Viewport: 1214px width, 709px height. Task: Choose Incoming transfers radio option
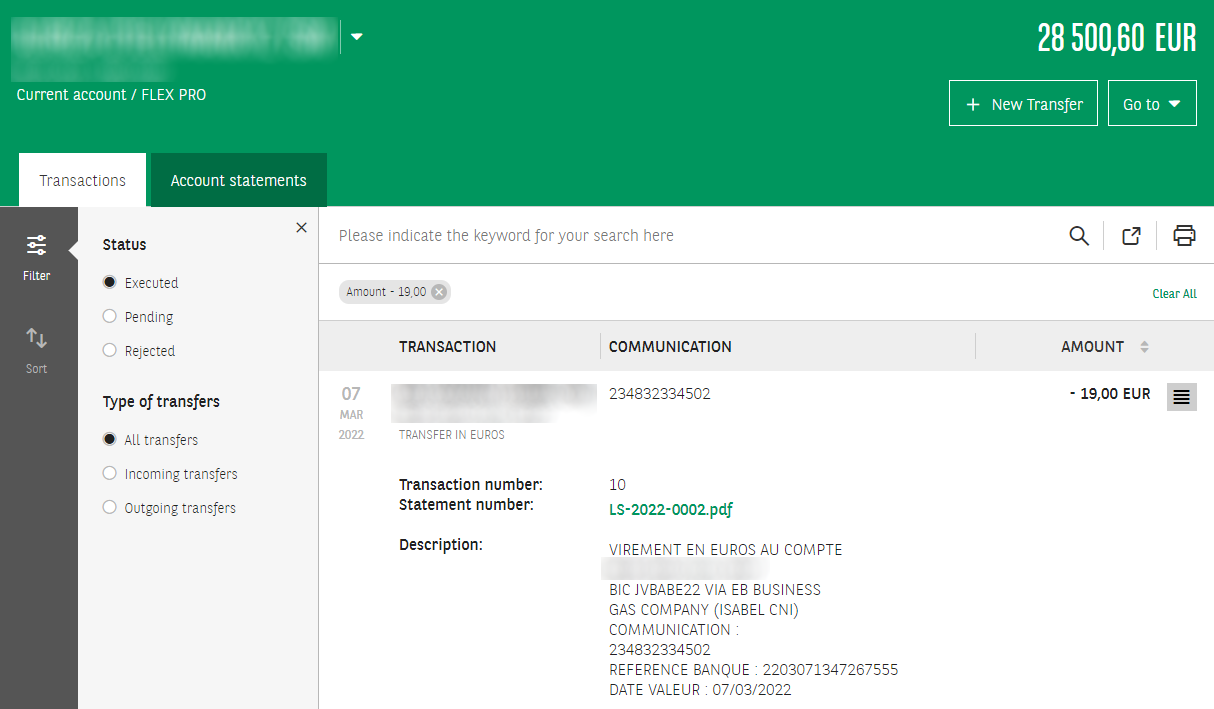click(110, 474)
